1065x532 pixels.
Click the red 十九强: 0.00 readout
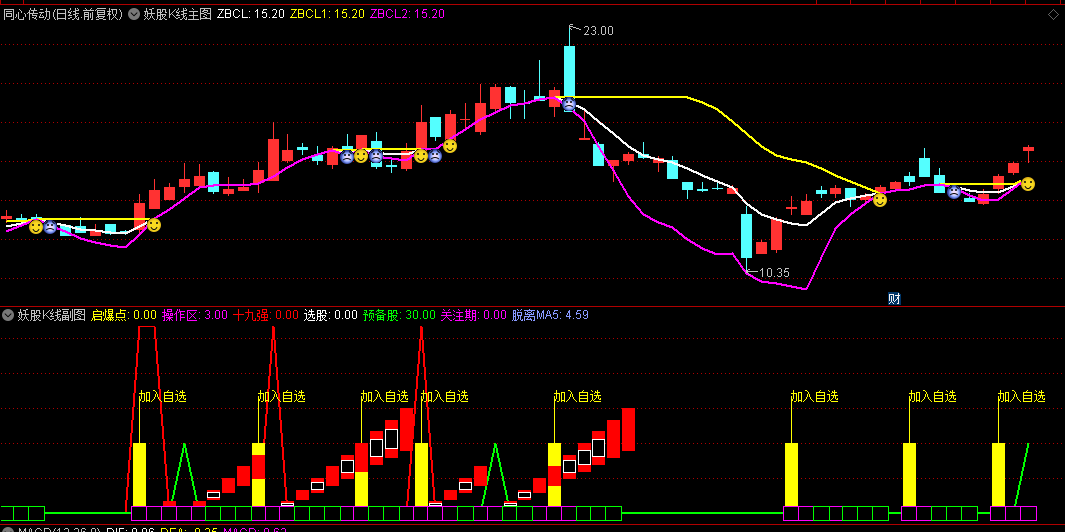point(266,315)
